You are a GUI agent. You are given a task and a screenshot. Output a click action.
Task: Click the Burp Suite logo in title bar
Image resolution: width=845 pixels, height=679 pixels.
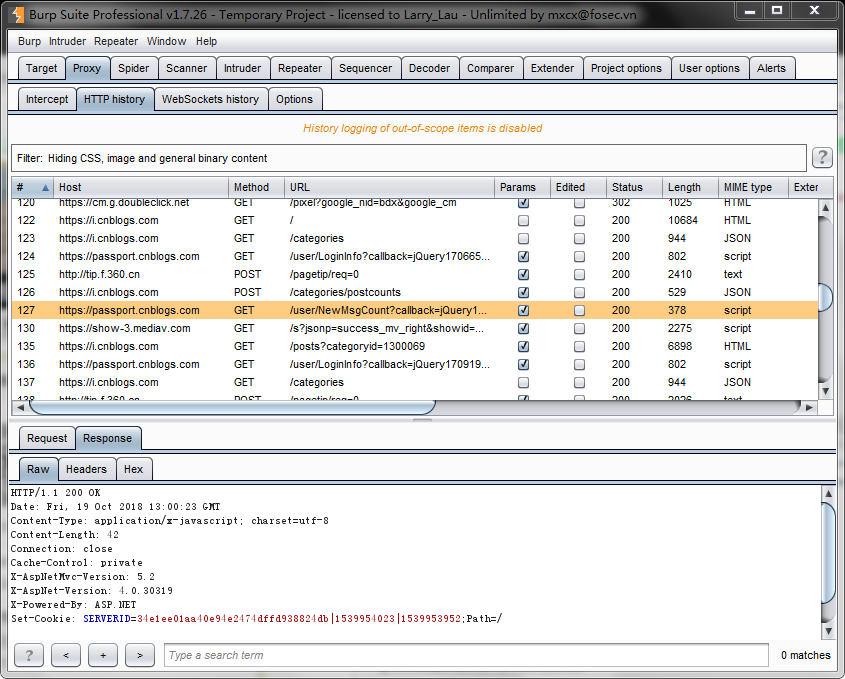click(x=17, y=15)
